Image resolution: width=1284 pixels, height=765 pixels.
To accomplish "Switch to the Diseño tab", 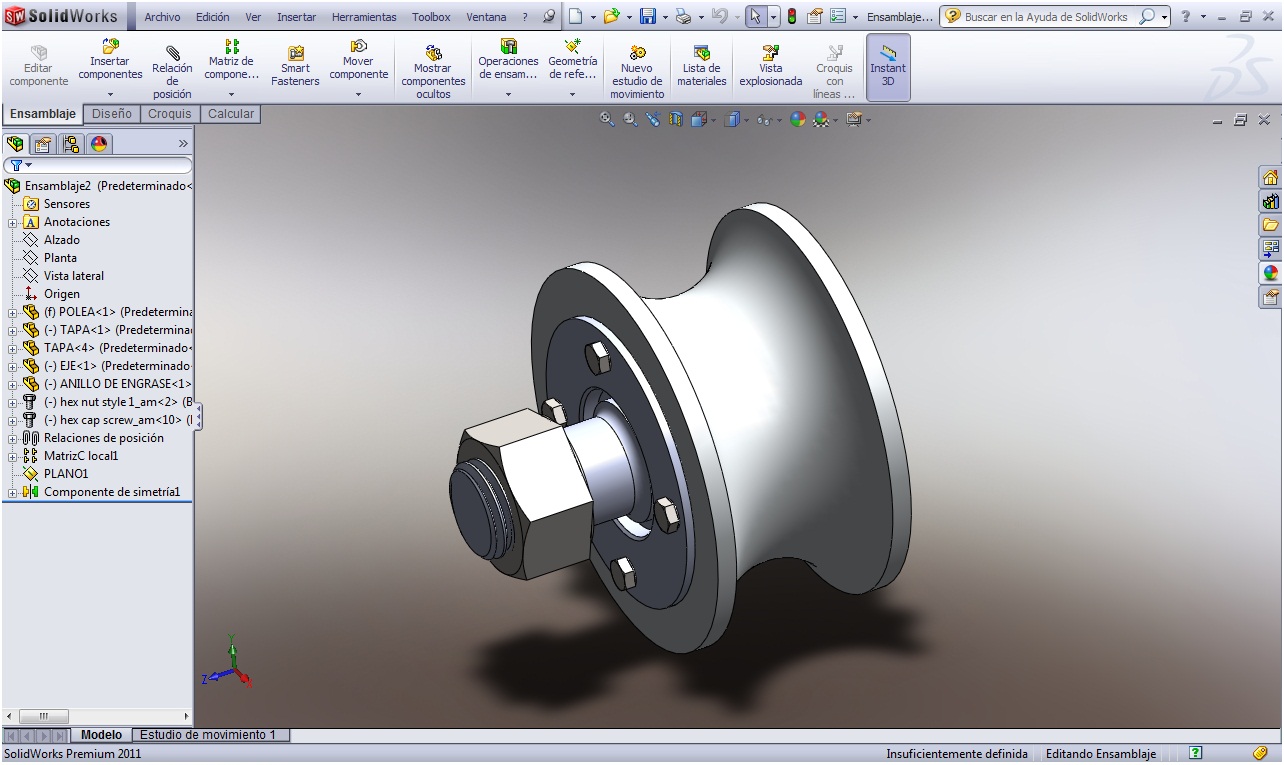I will 111,114.
